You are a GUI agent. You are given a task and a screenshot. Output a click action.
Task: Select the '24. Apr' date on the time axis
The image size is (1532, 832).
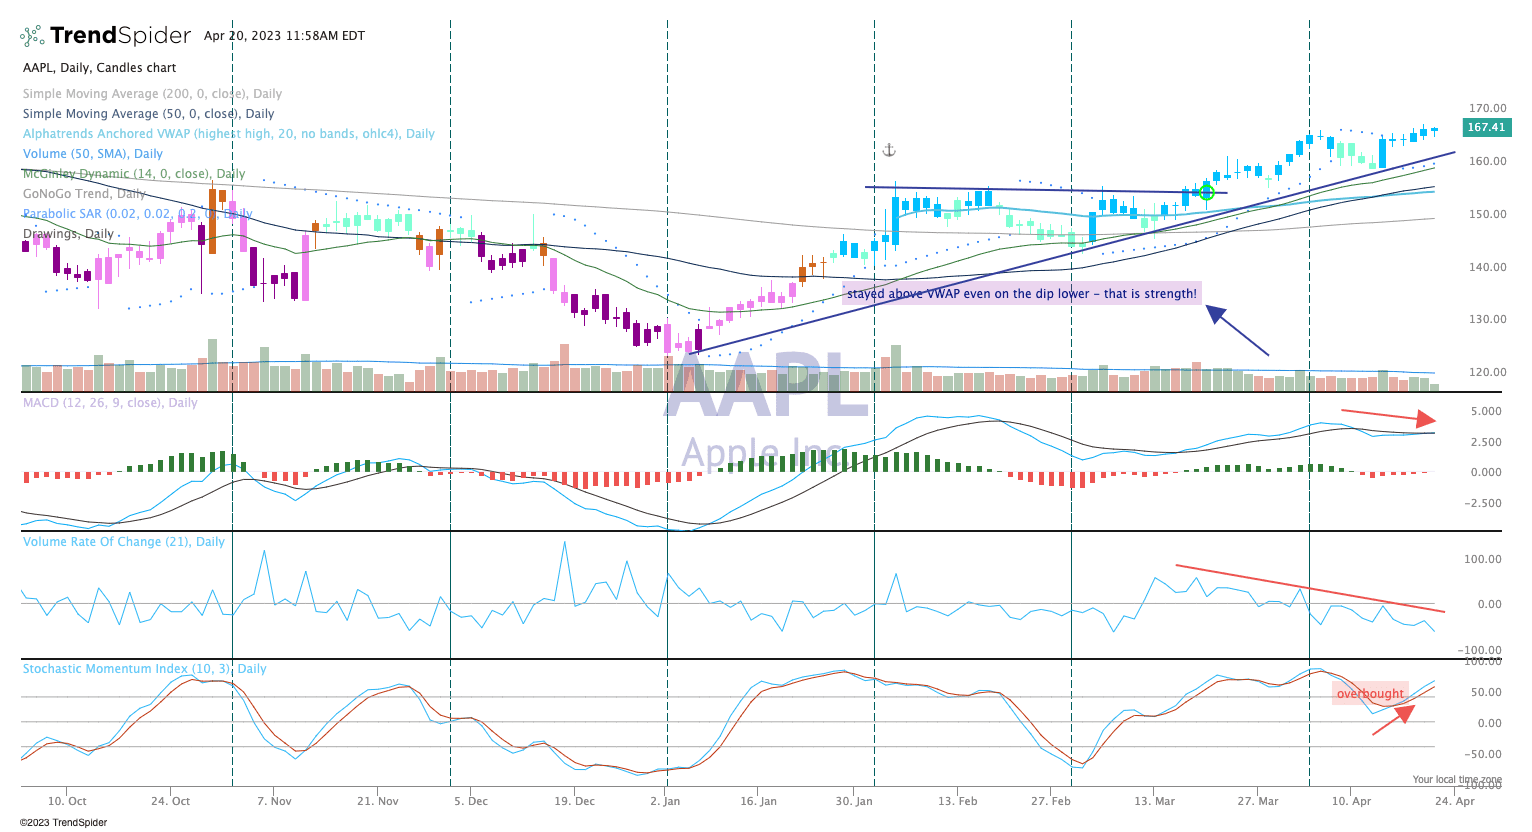coord(1455,801)
